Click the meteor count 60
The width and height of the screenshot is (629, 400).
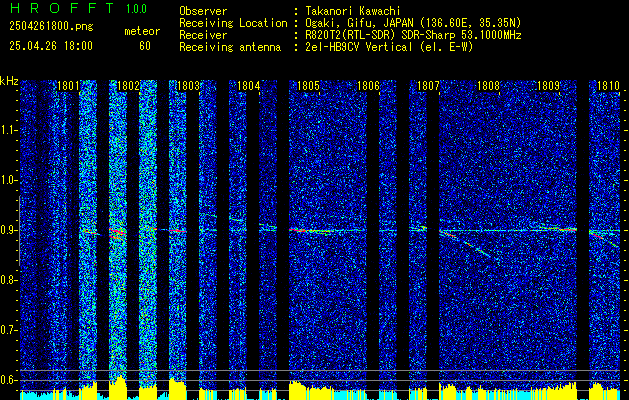pos(145,46)
